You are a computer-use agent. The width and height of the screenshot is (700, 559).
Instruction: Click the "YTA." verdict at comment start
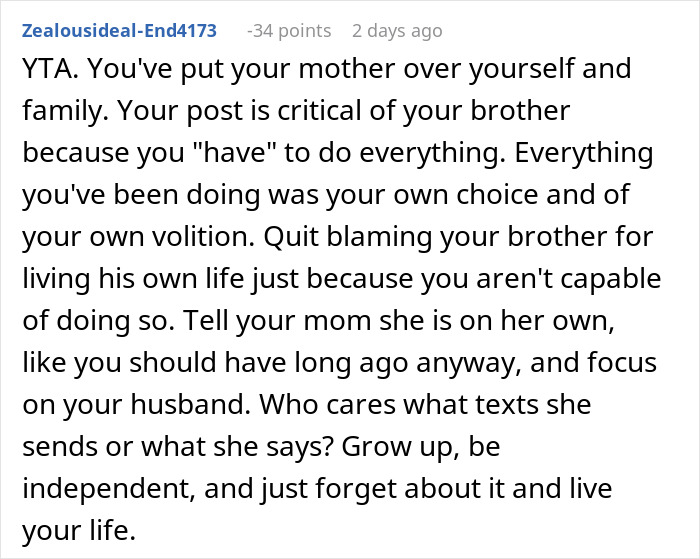pos(47,70)
